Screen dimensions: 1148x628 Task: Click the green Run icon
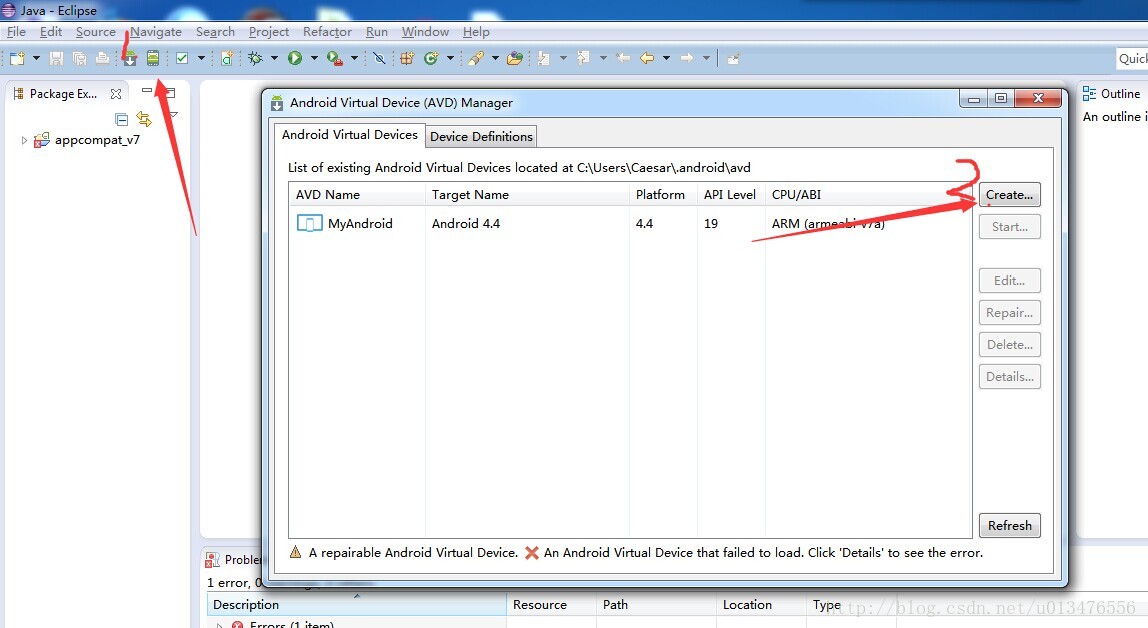point(295,59)
